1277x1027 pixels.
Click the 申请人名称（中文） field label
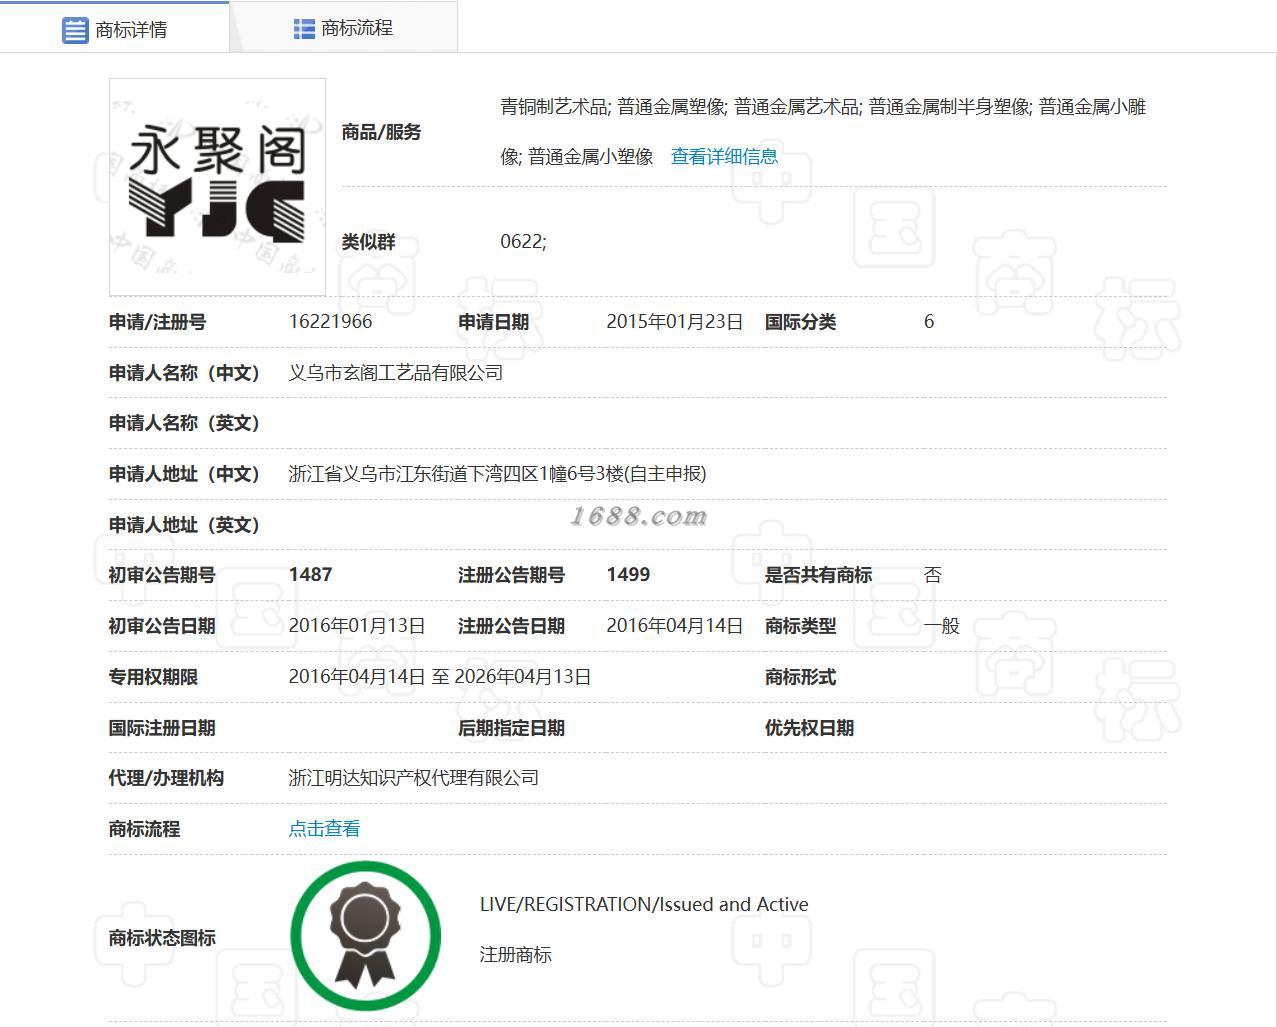[184, 373]
